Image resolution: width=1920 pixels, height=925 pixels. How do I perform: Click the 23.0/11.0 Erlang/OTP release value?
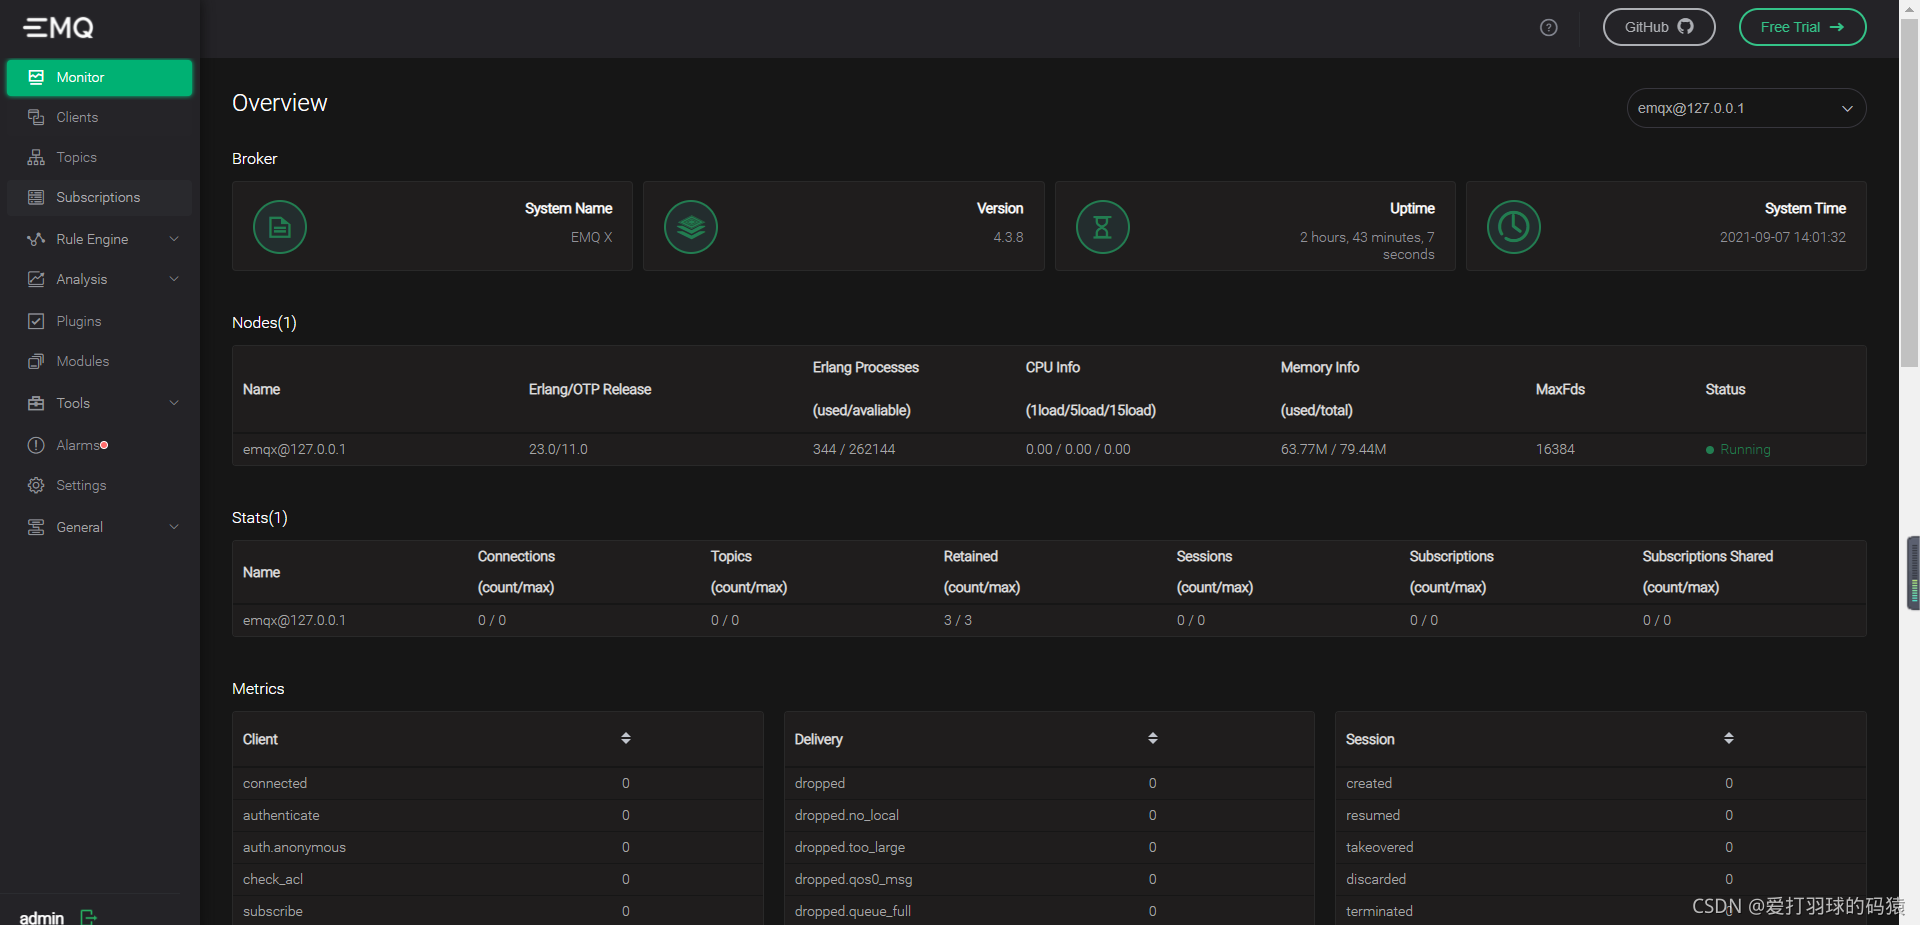pos(558,449)
